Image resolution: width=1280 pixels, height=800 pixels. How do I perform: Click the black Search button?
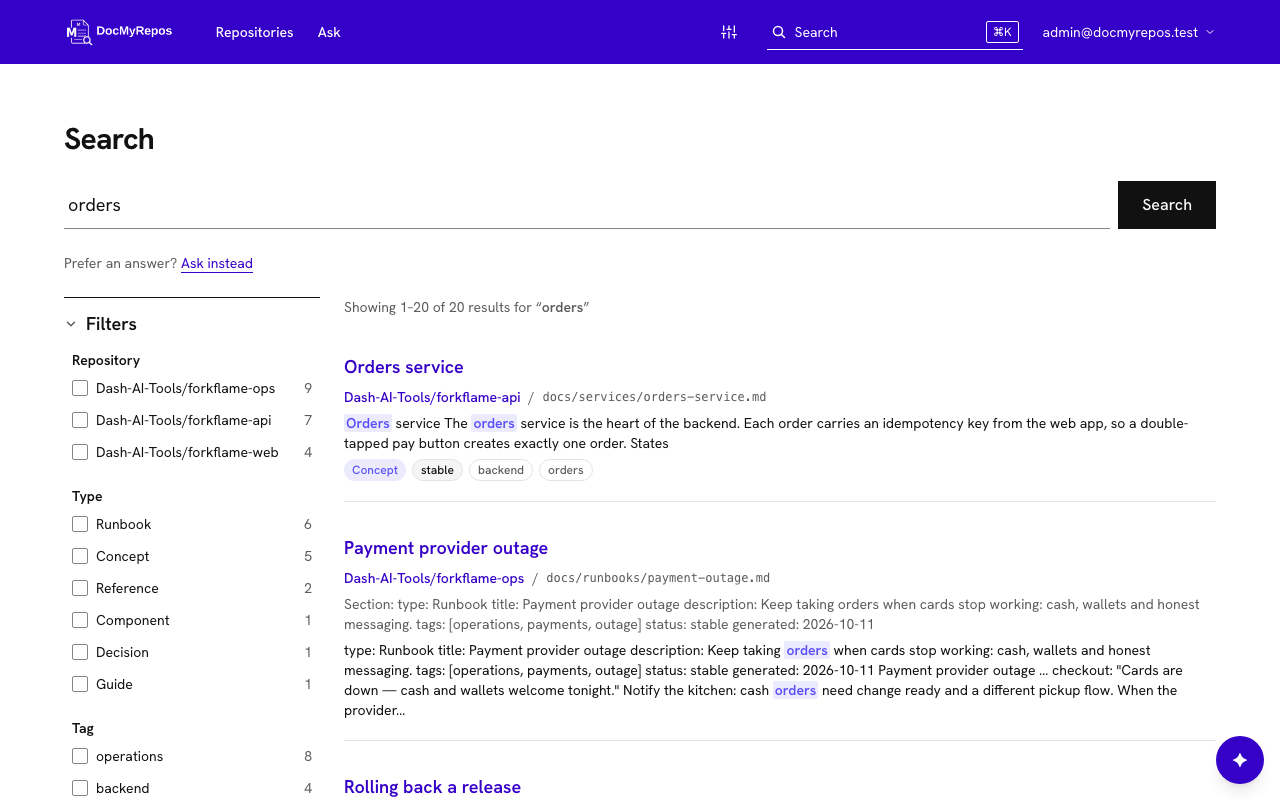pyautogui.click(x=1167, y=205)
